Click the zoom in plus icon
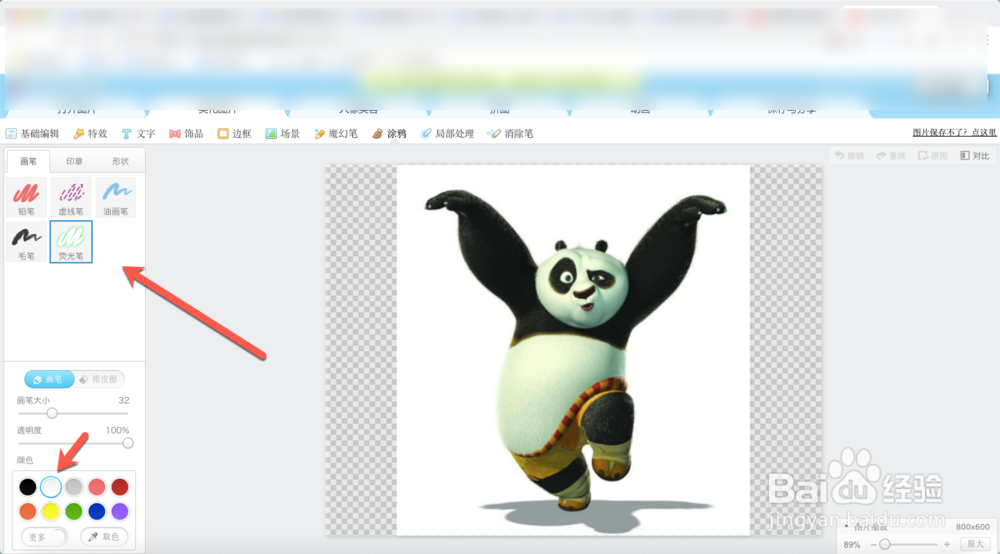This screenshot has height=554, width=1000. 947,544
